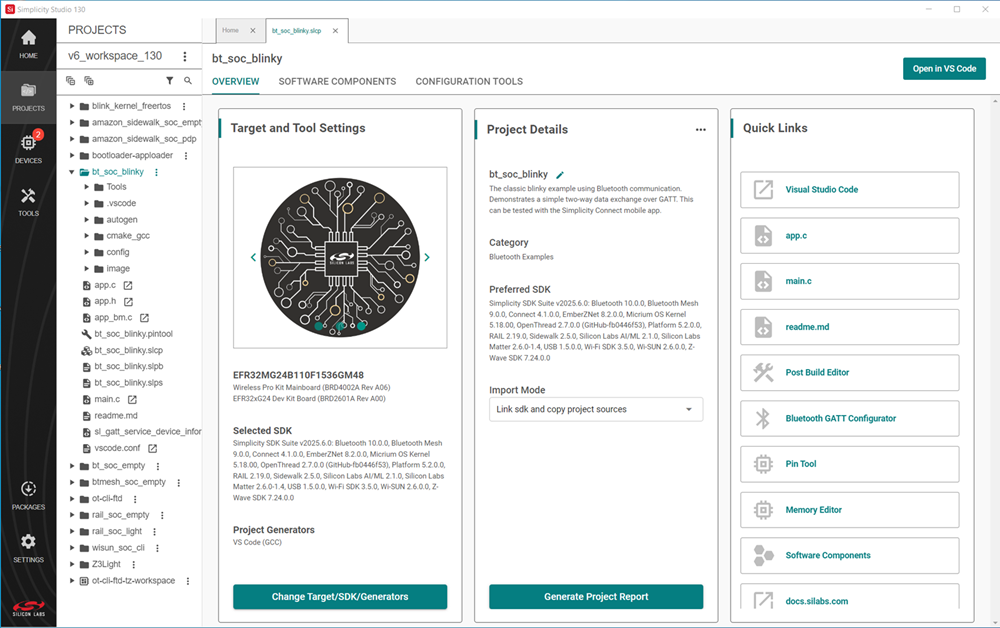
Task: Switch to Configuration Tools tab
Action: (469, 81)
